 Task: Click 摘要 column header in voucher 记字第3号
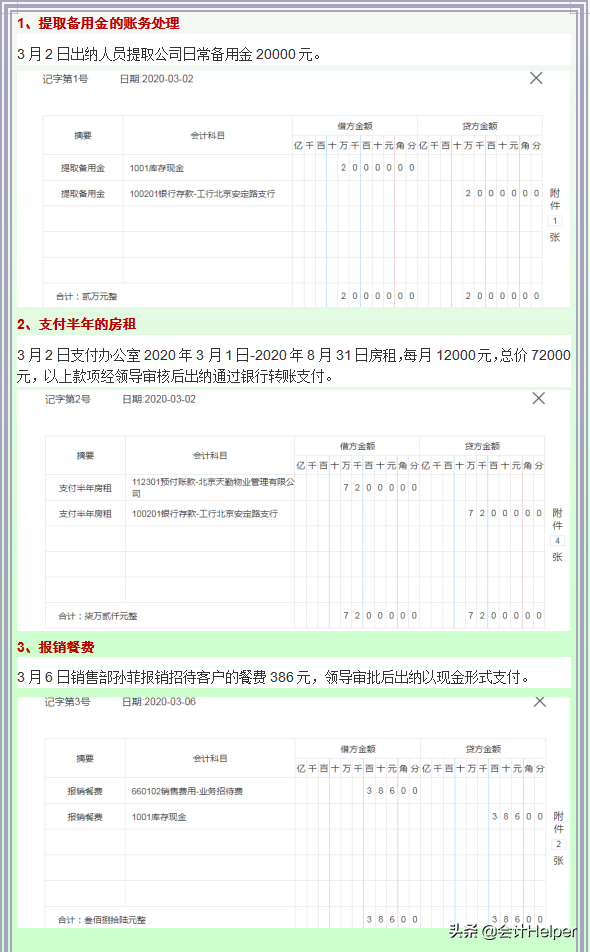click(x=85, y=759)
